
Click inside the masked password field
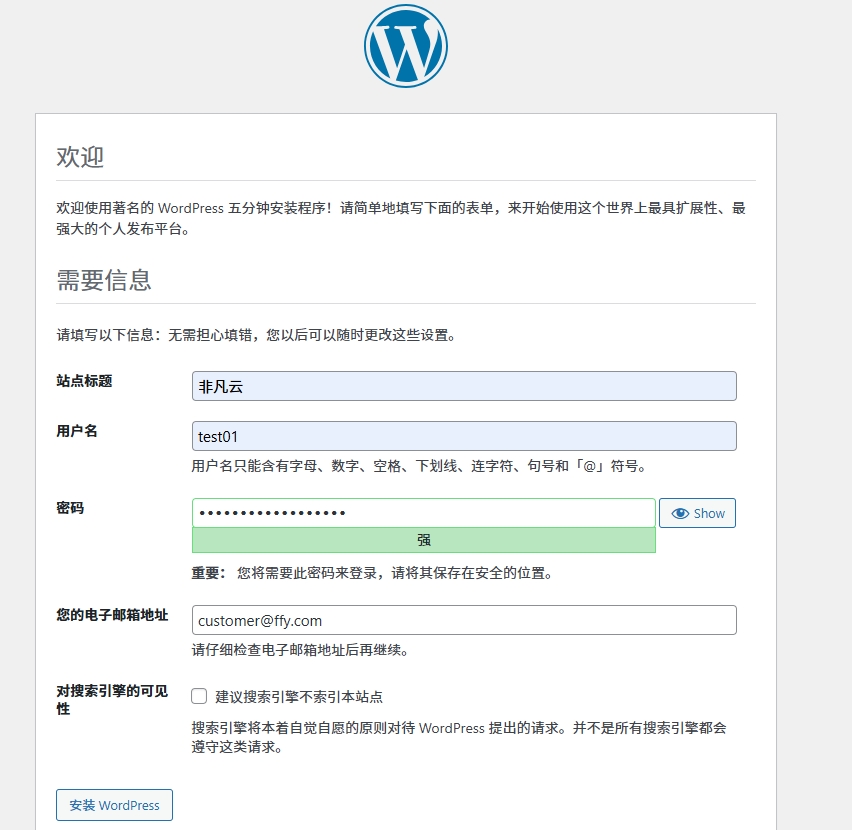coord(423,513)
